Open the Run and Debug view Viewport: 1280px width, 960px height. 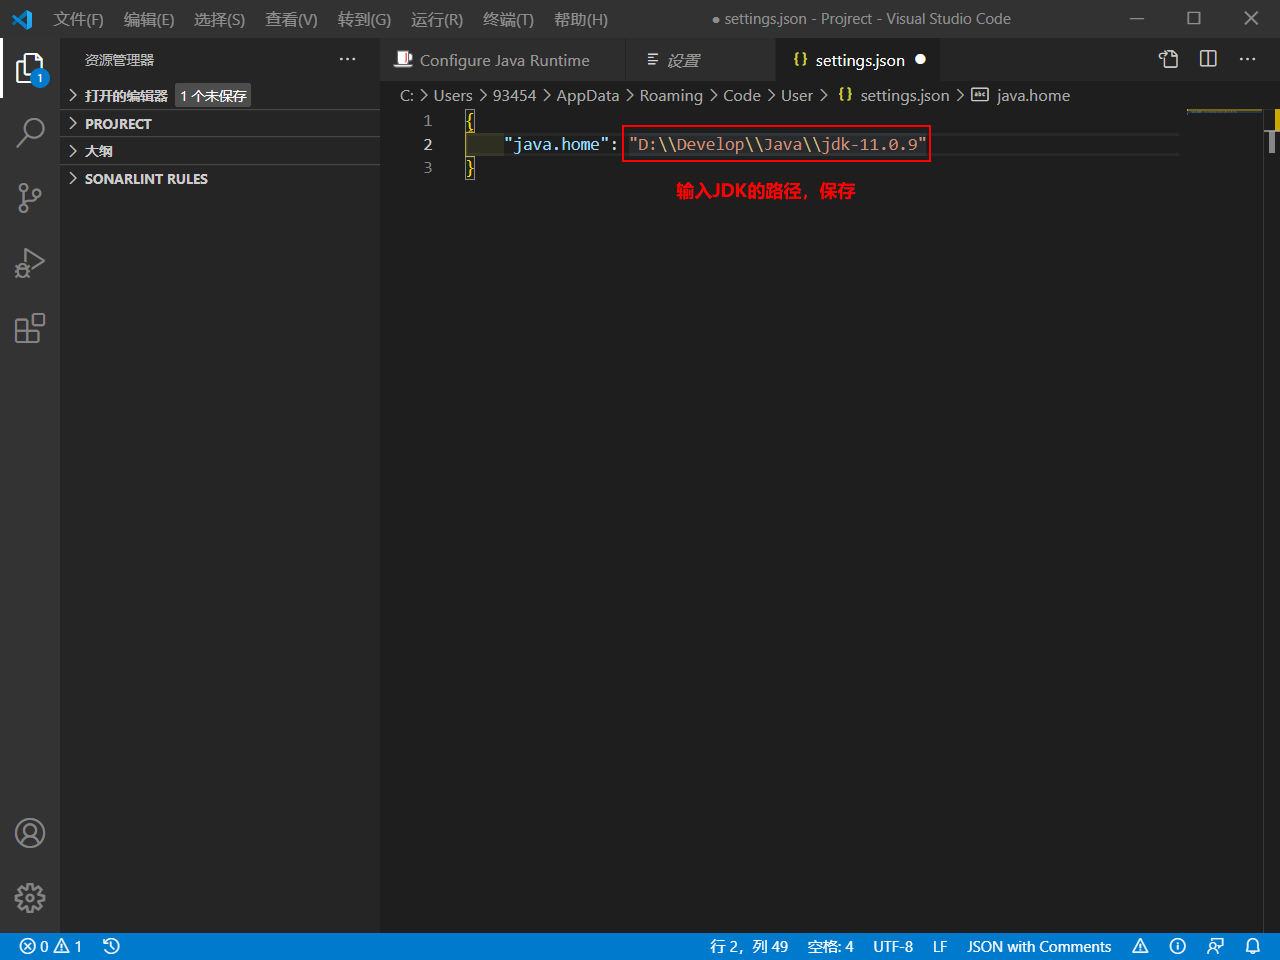click(30, 263)
